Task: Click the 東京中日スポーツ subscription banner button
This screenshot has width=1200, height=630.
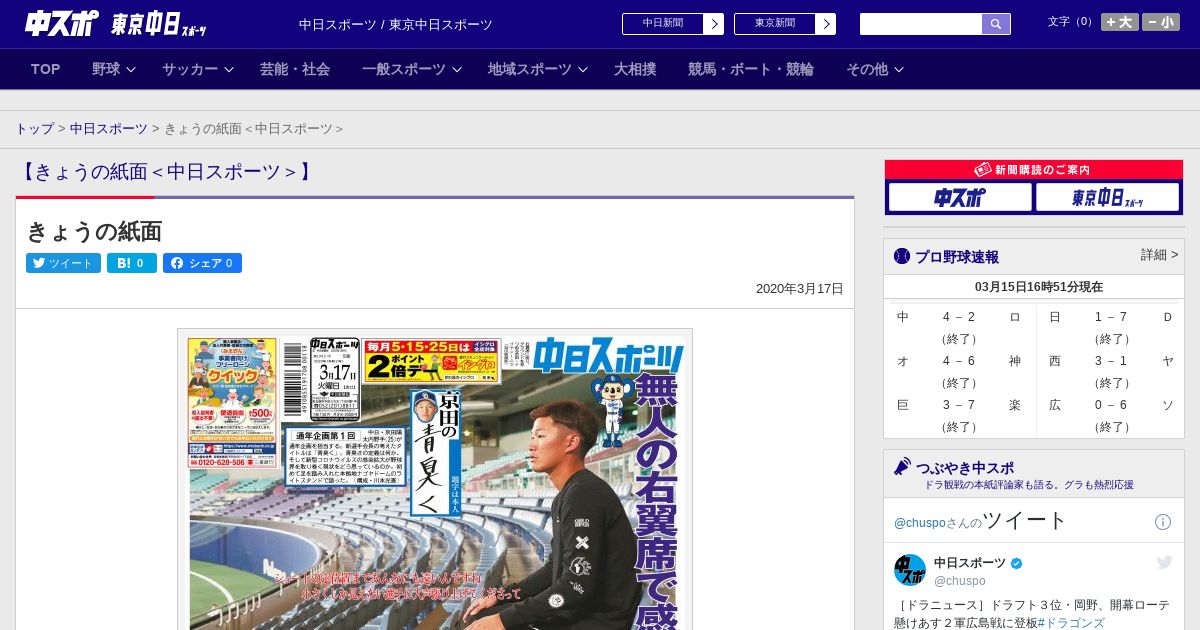Action: point(1107,197)
